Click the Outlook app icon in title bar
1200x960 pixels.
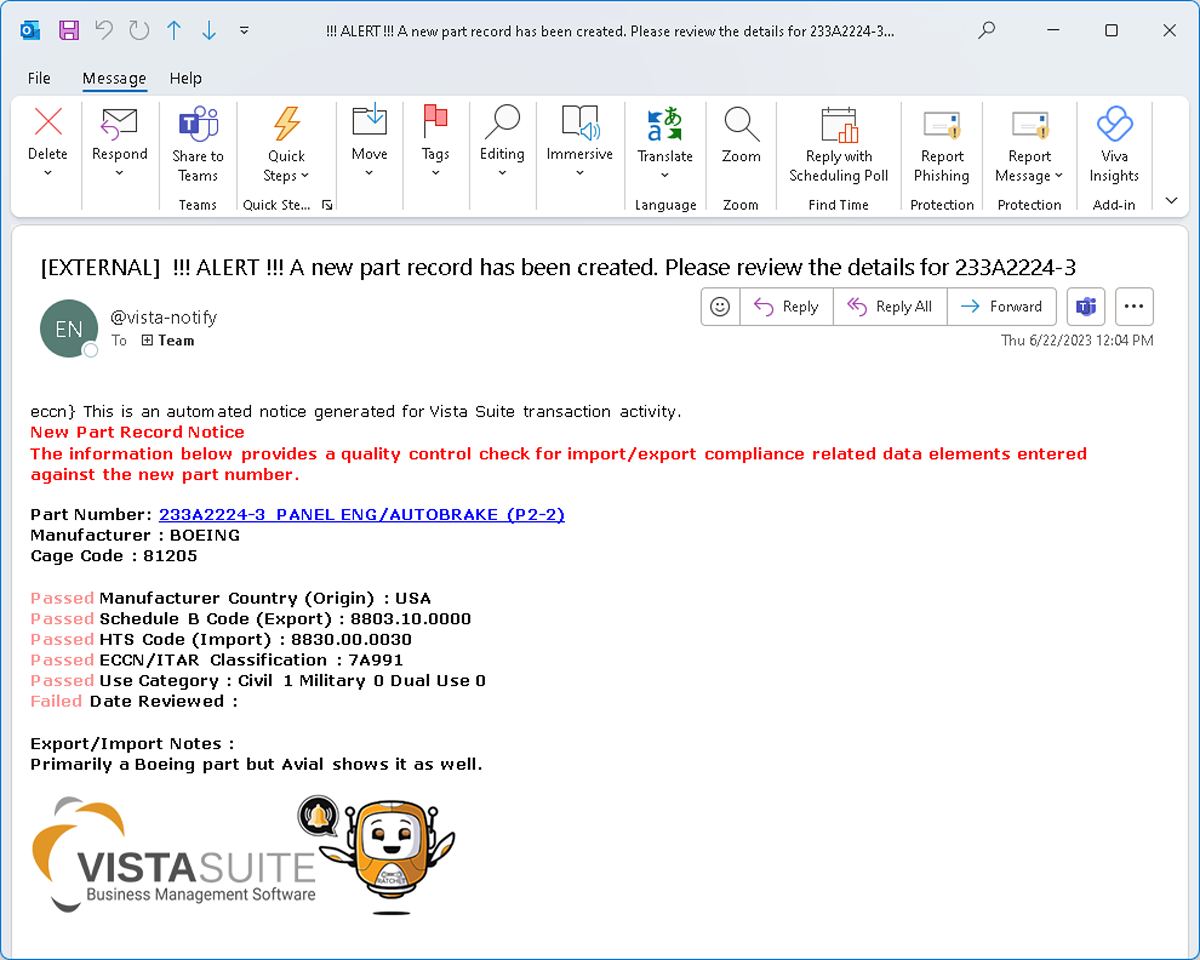(x=31, y=31)
